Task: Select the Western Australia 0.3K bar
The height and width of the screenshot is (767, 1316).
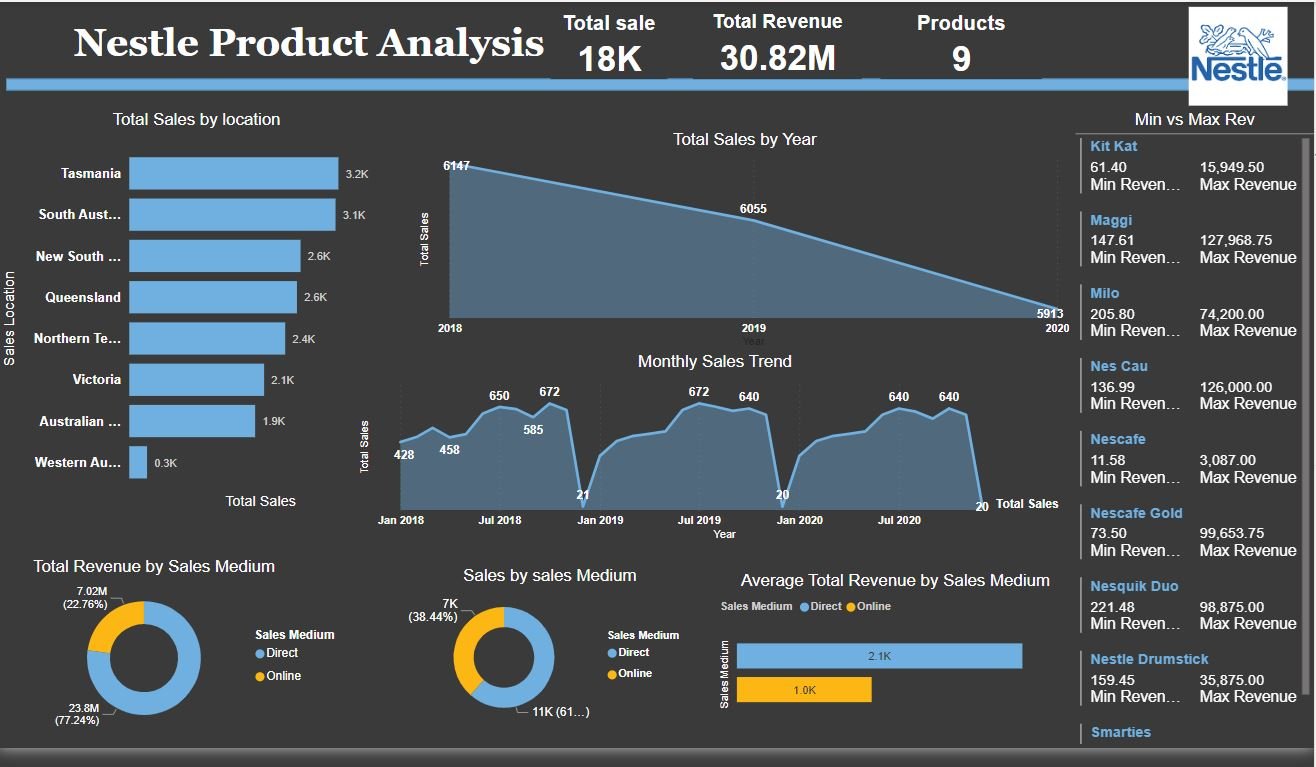Action: 138,462
